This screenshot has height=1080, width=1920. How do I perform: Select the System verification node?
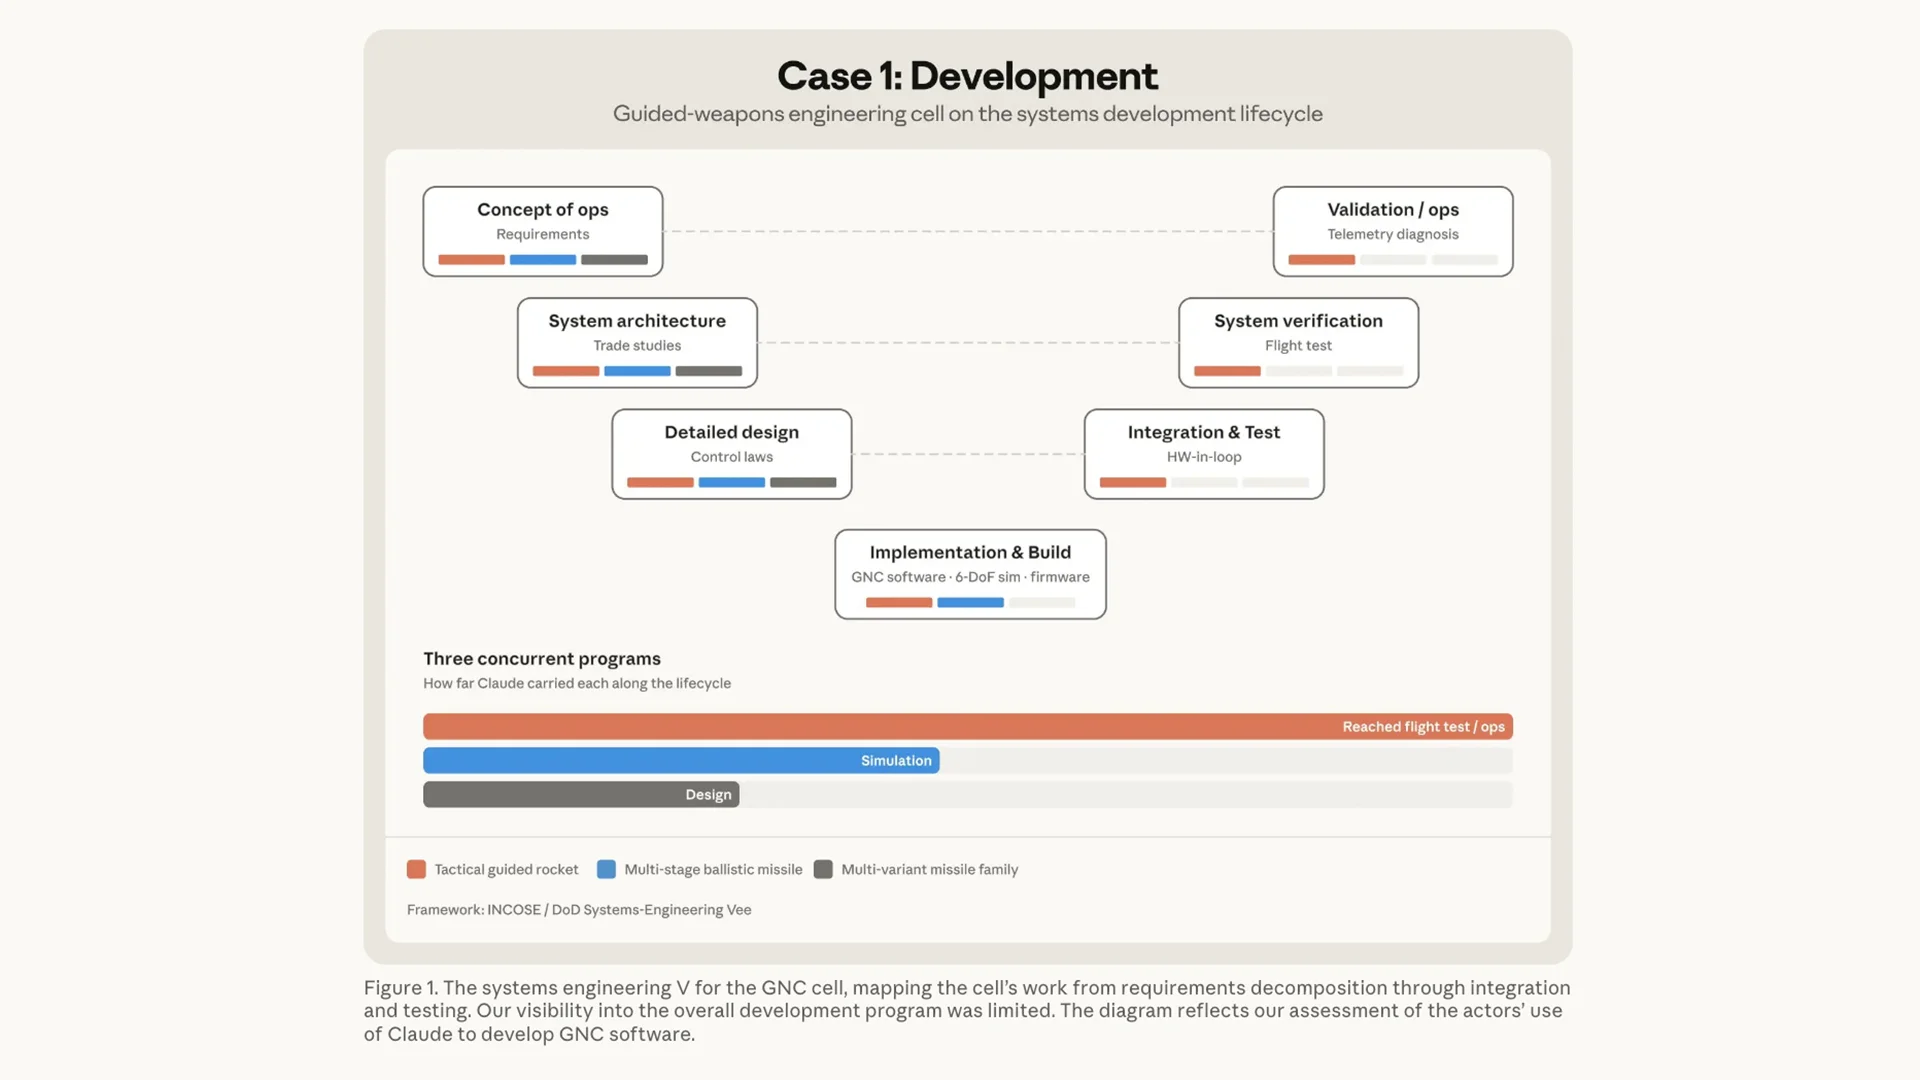(x=1298, y=342)
